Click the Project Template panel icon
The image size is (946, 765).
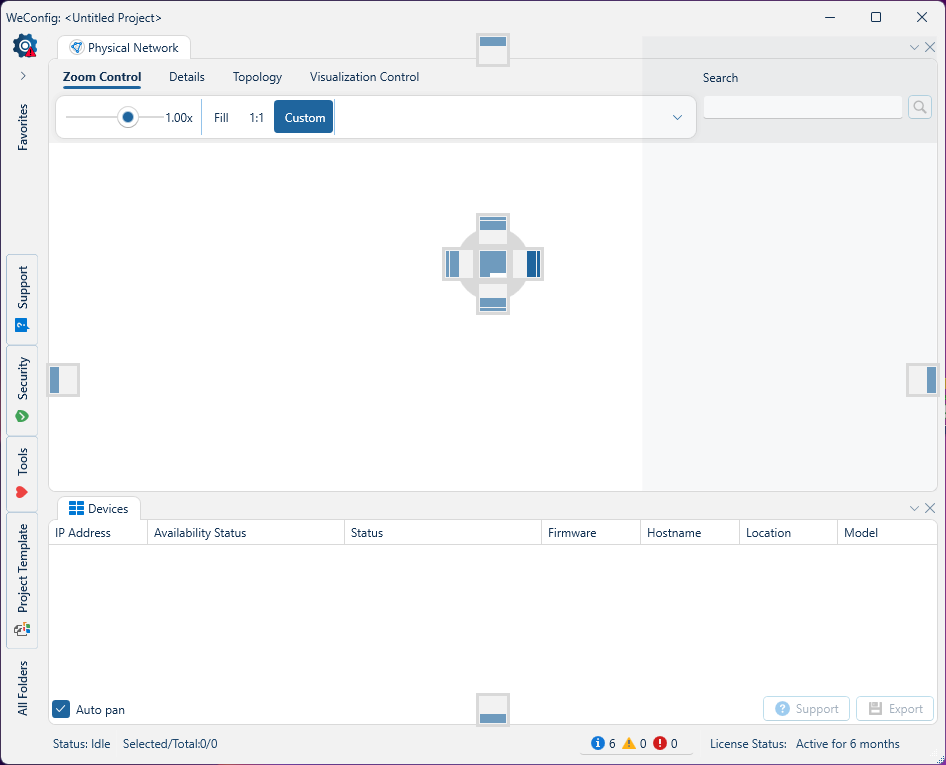click(22, 629)
